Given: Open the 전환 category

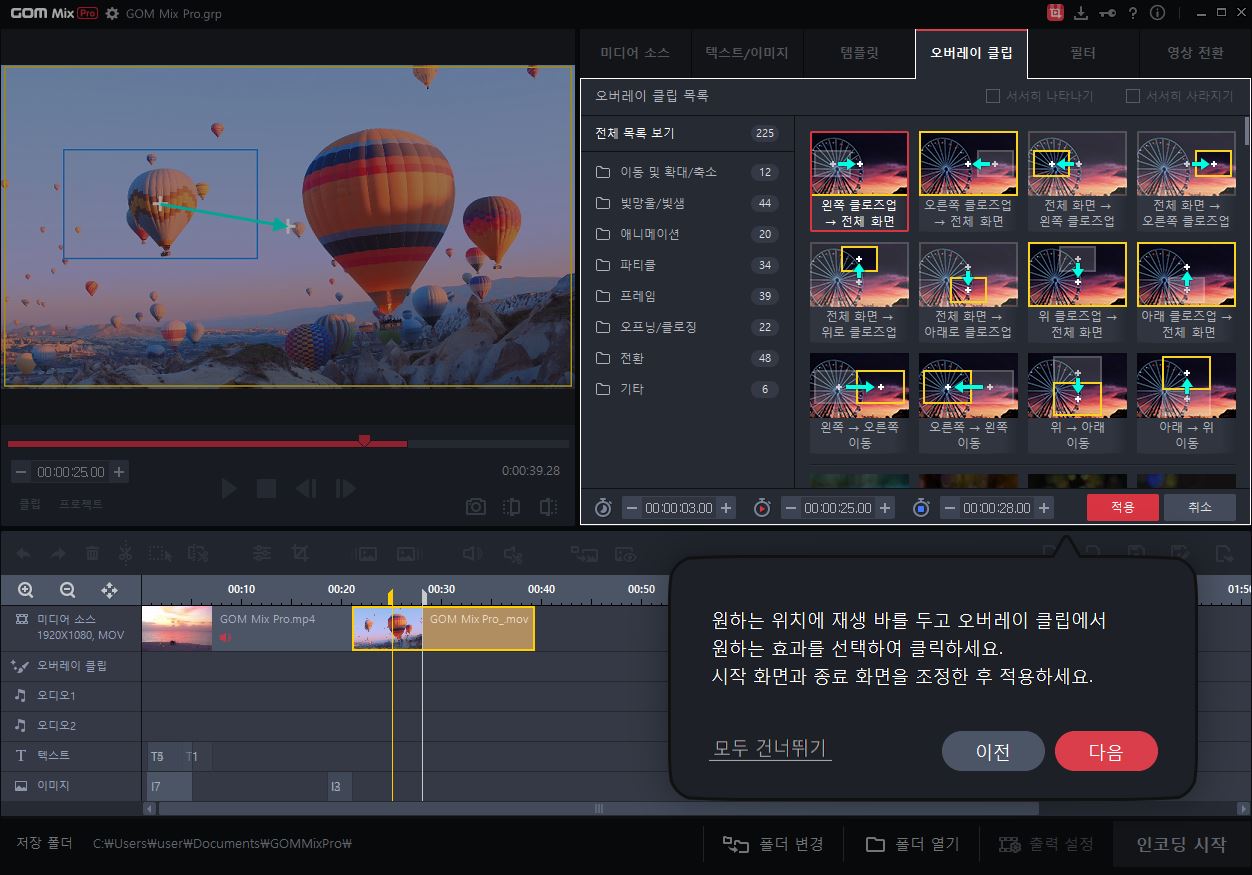Looking at the screenshot, I should [x=686, y=358].
